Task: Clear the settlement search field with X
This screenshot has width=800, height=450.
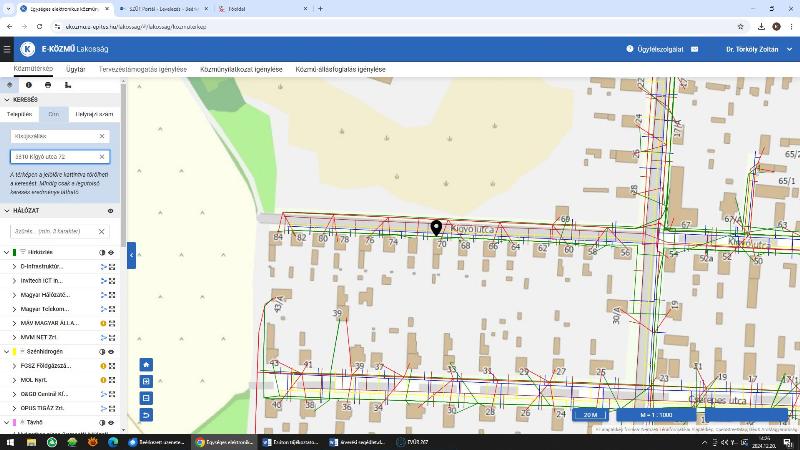Action: (102, 136)
